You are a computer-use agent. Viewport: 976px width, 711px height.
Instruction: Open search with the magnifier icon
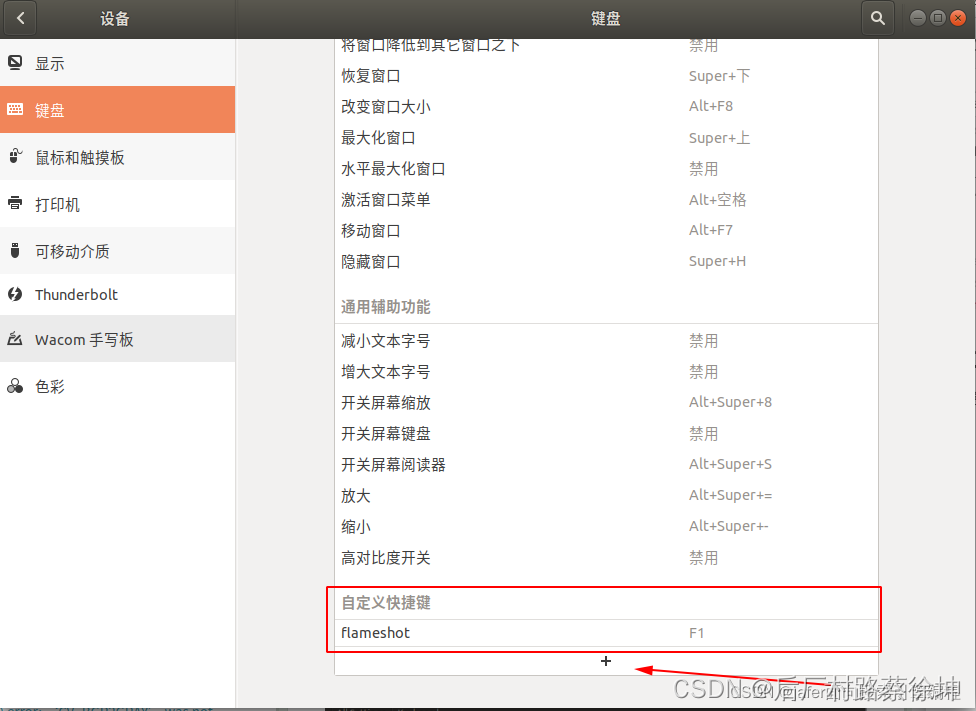point(878,18)
